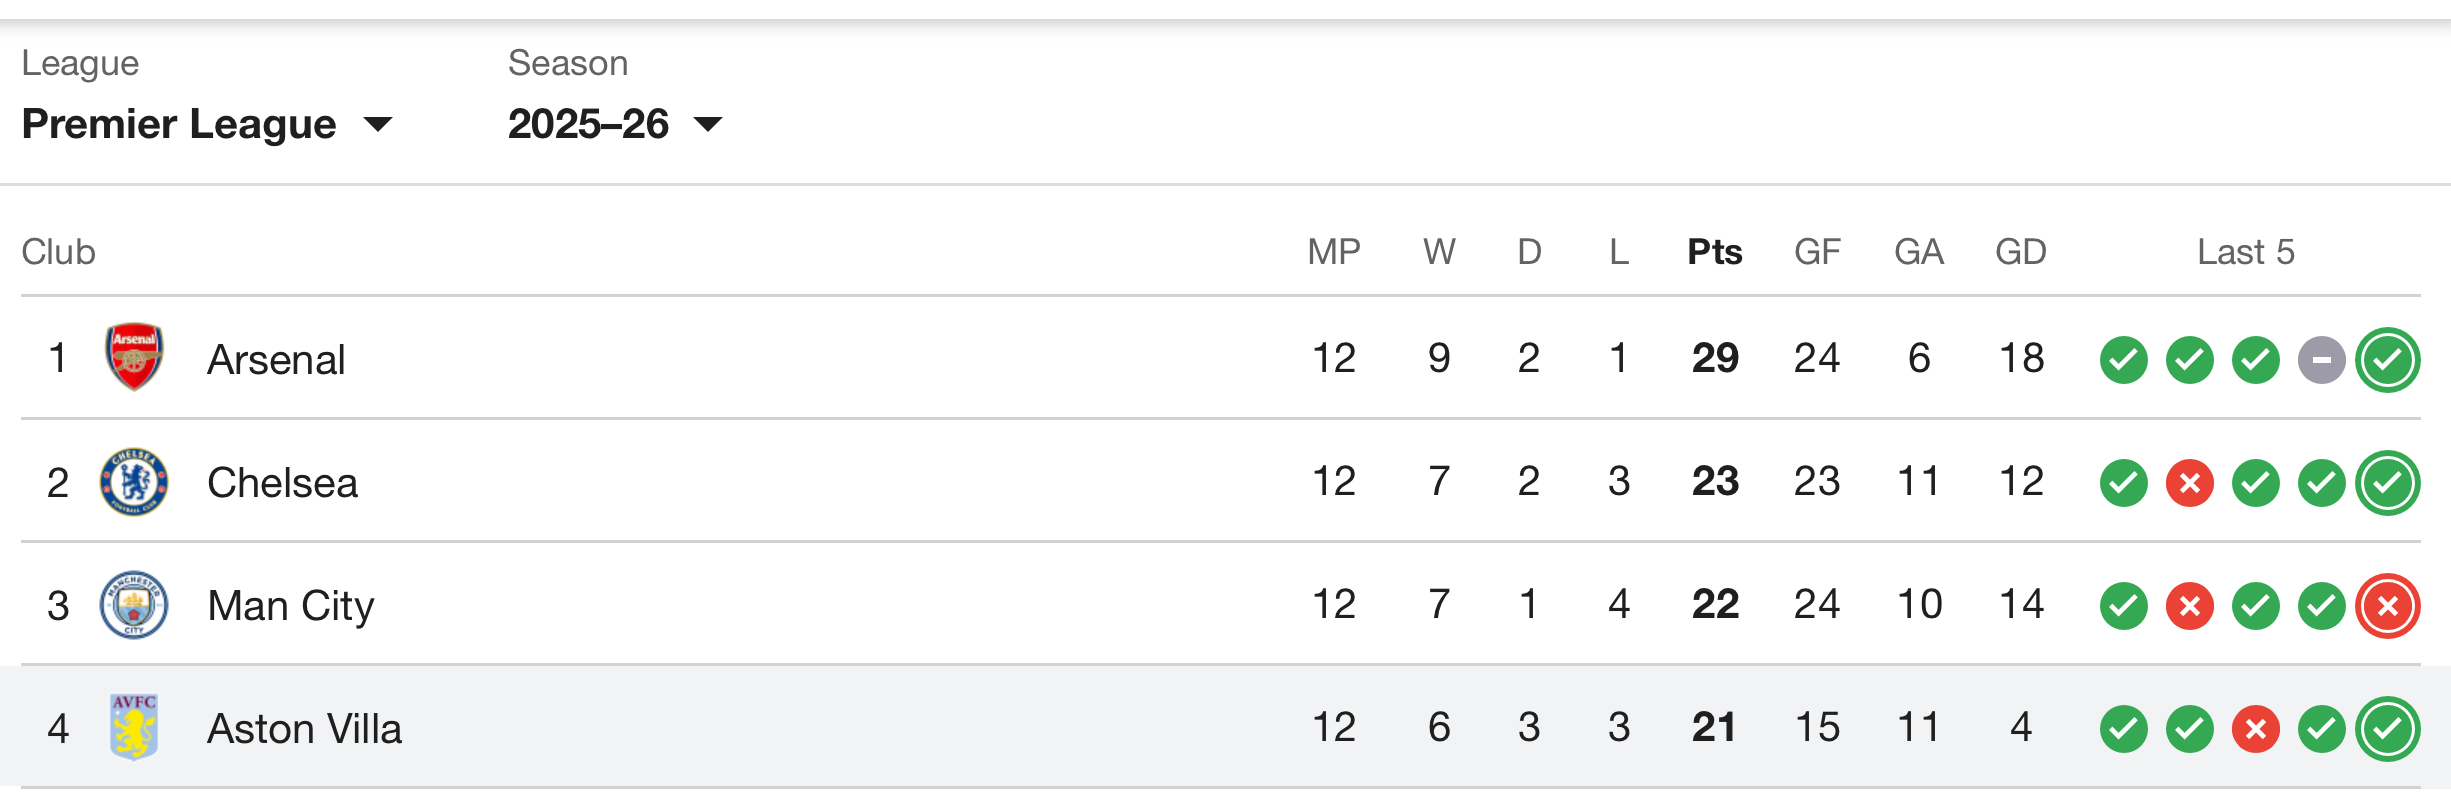
Task: Click Aston Villa's red loss result icon
Action: (2255, 729)
